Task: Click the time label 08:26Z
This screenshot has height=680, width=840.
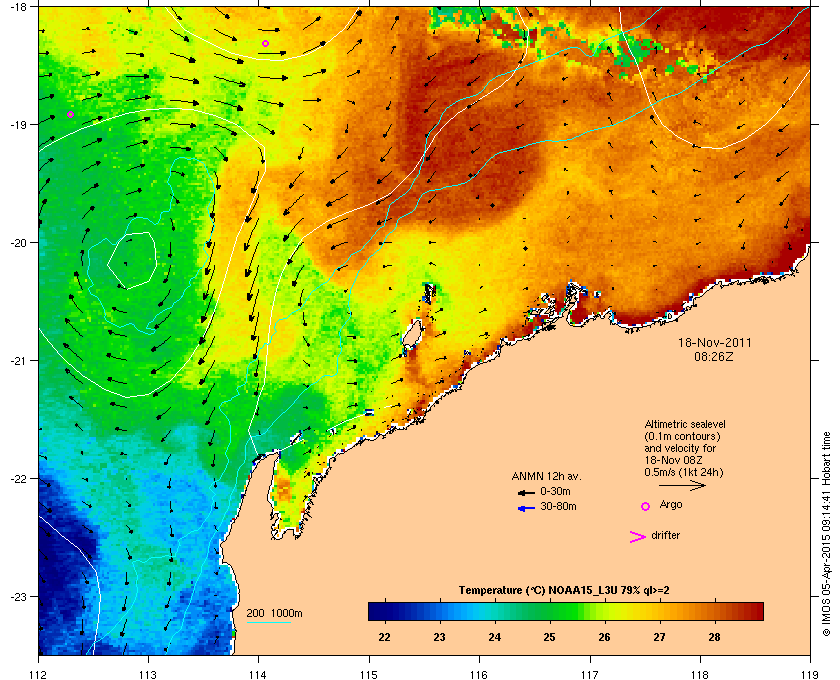Action: 714,356
